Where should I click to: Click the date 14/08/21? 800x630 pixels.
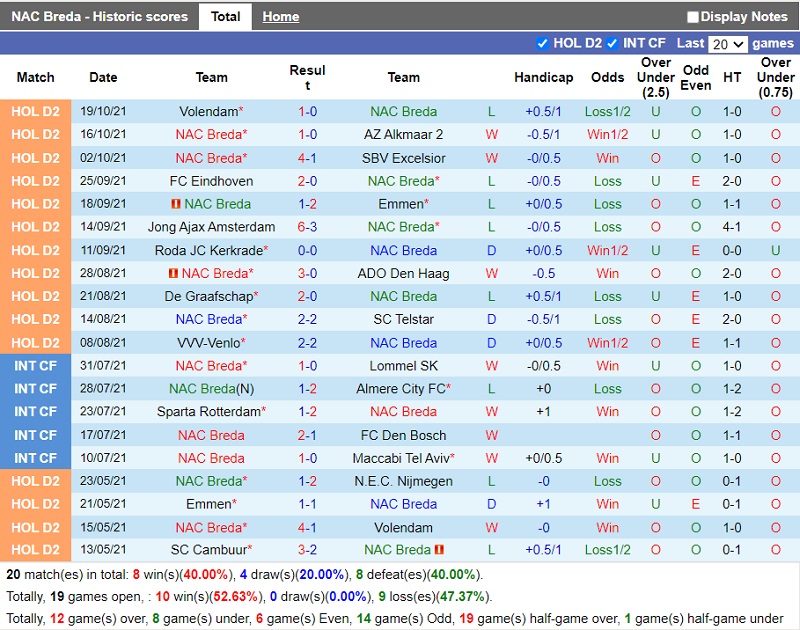[103, 319]
